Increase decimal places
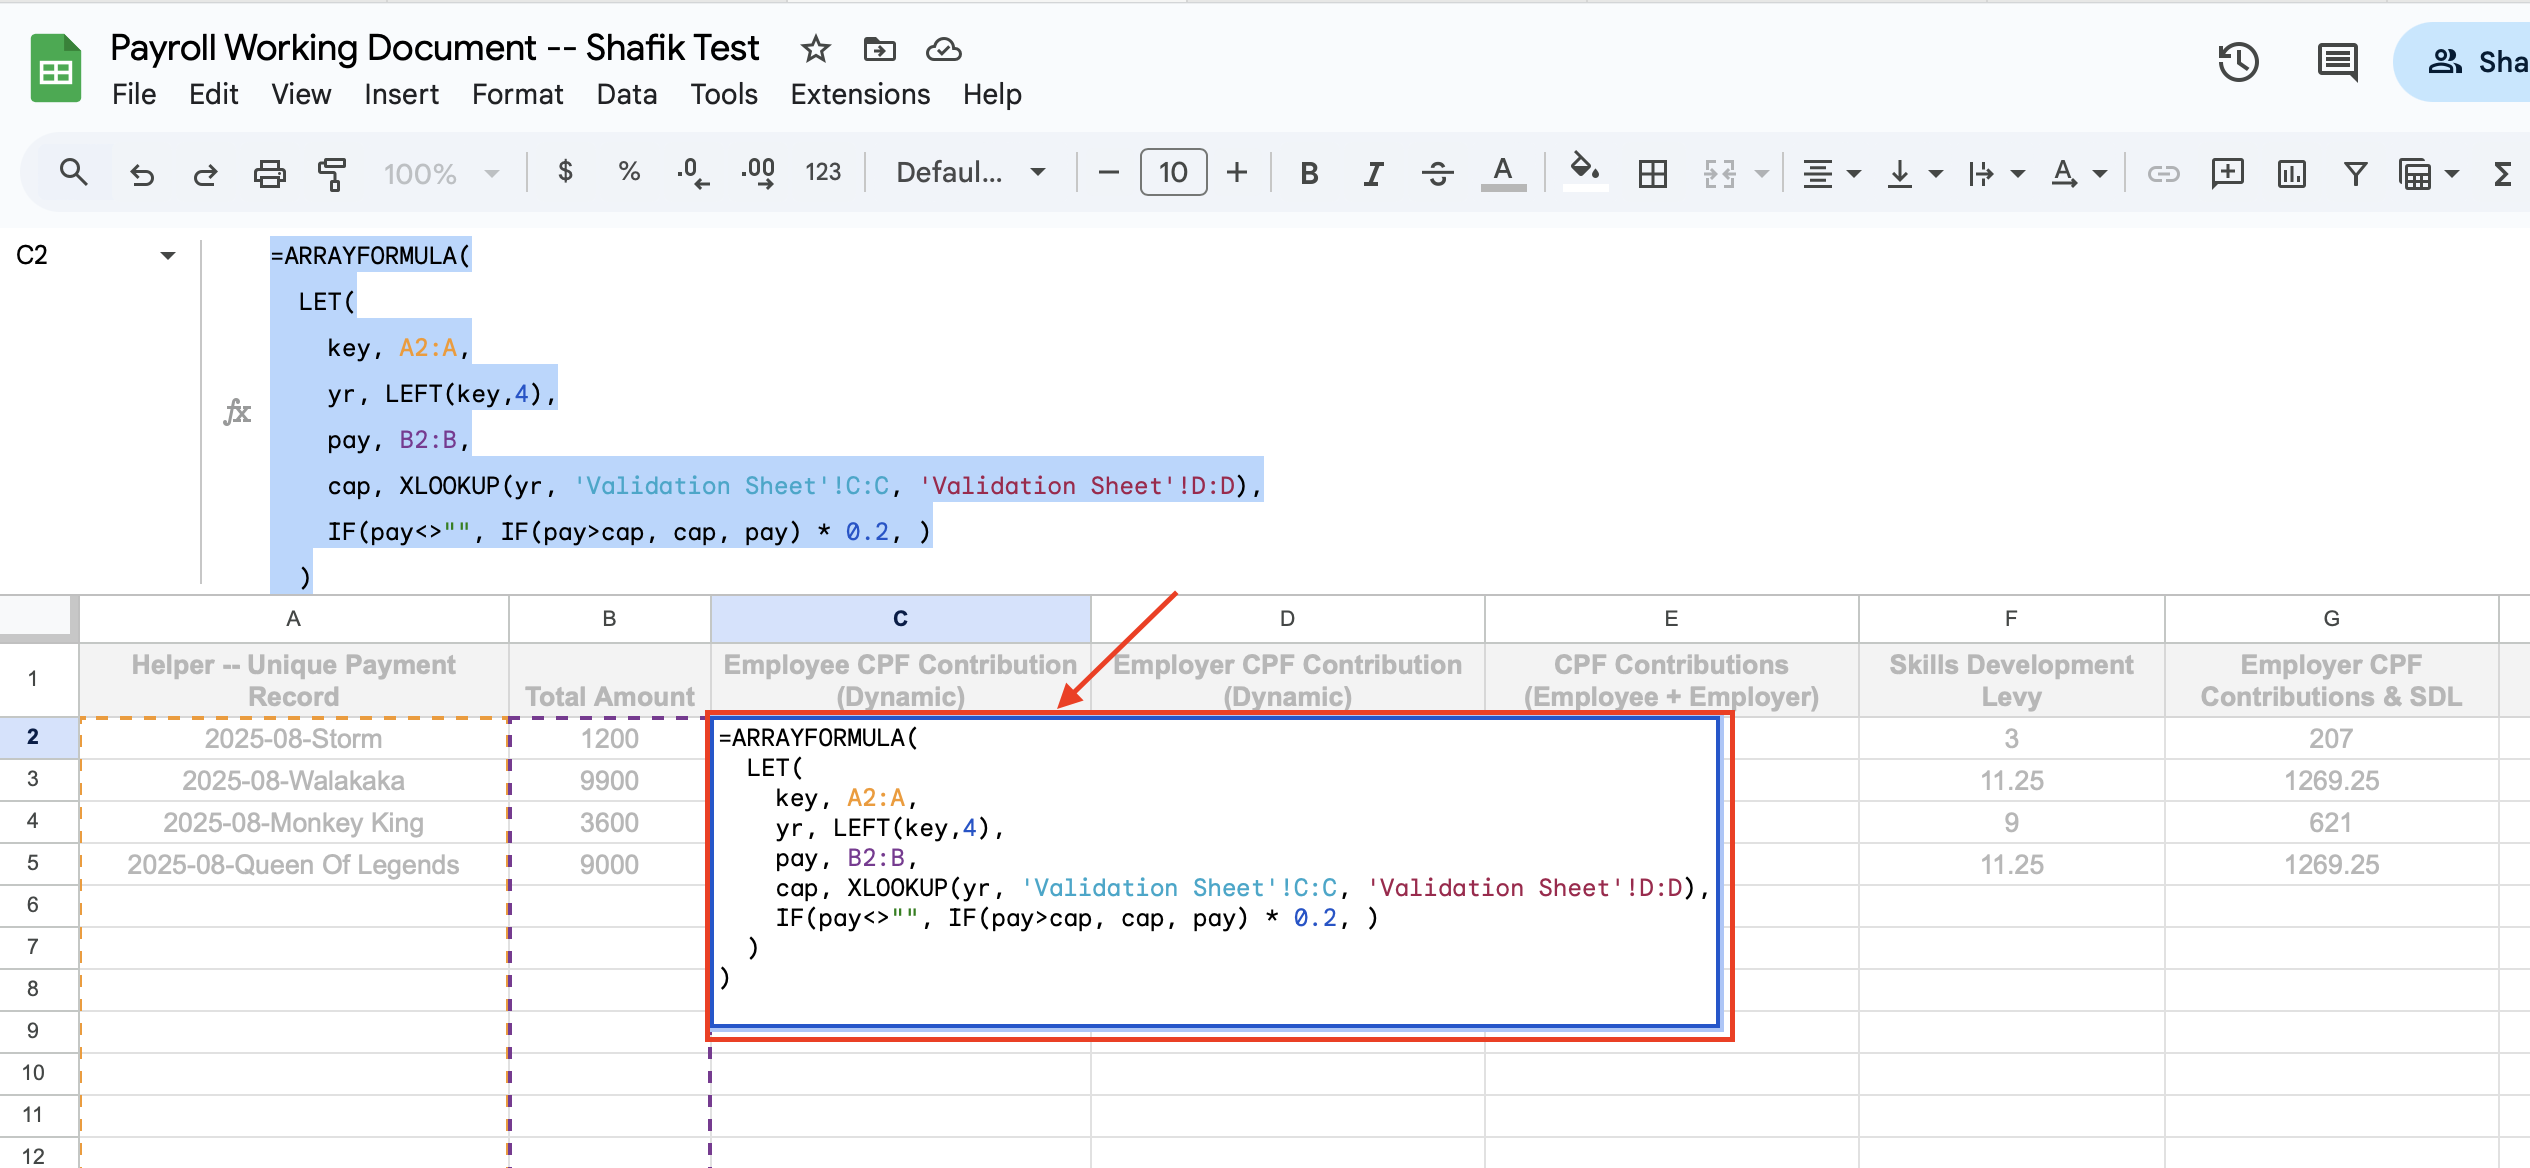The image size is (2530, 1168). pyautogui.click(x=758, y=173)
